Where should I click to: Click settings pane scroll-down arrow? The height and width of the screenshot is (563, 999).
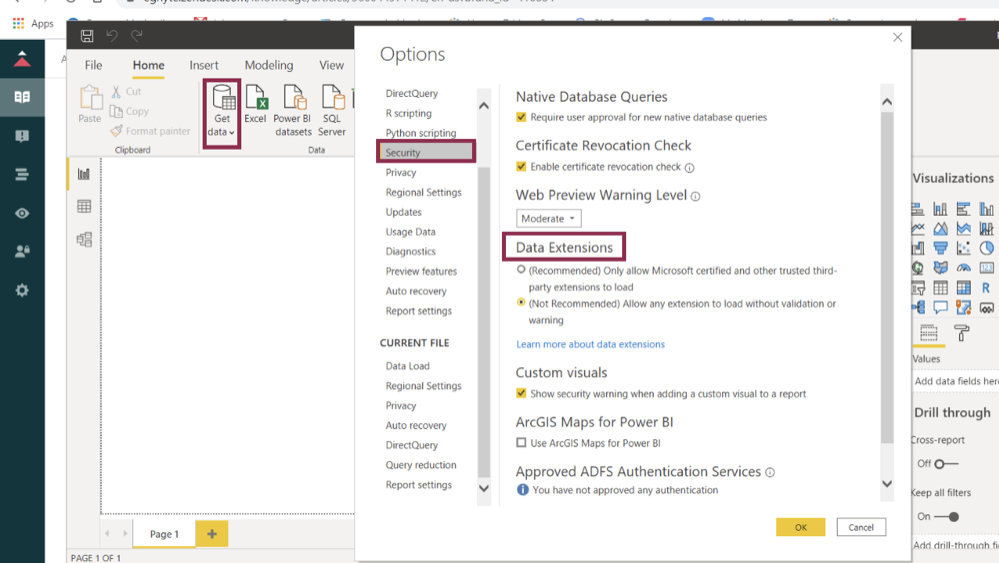coord(887,484)
